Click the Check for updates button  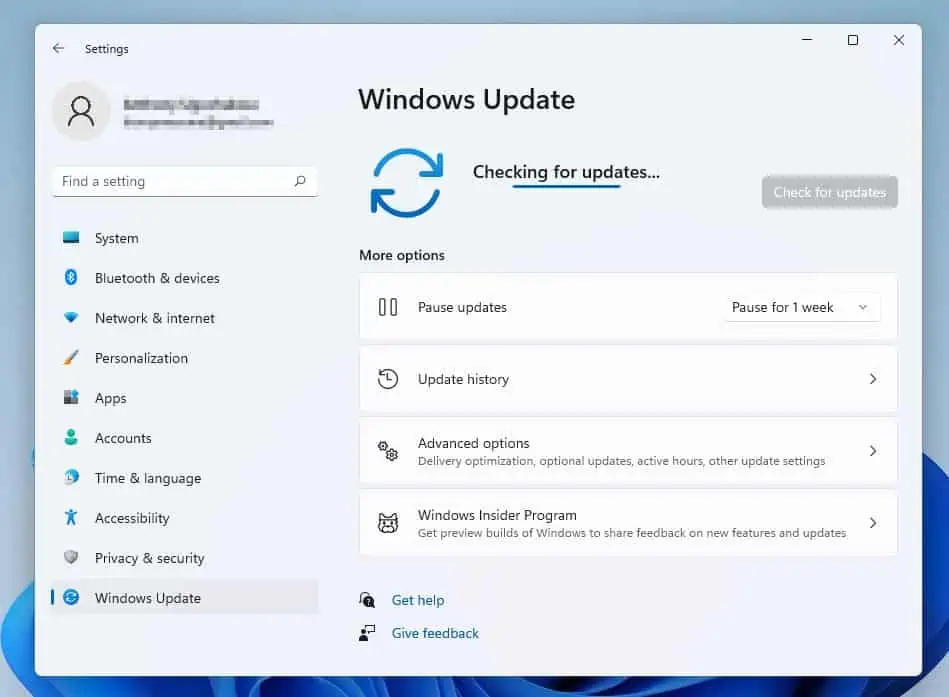click(830, 192)
